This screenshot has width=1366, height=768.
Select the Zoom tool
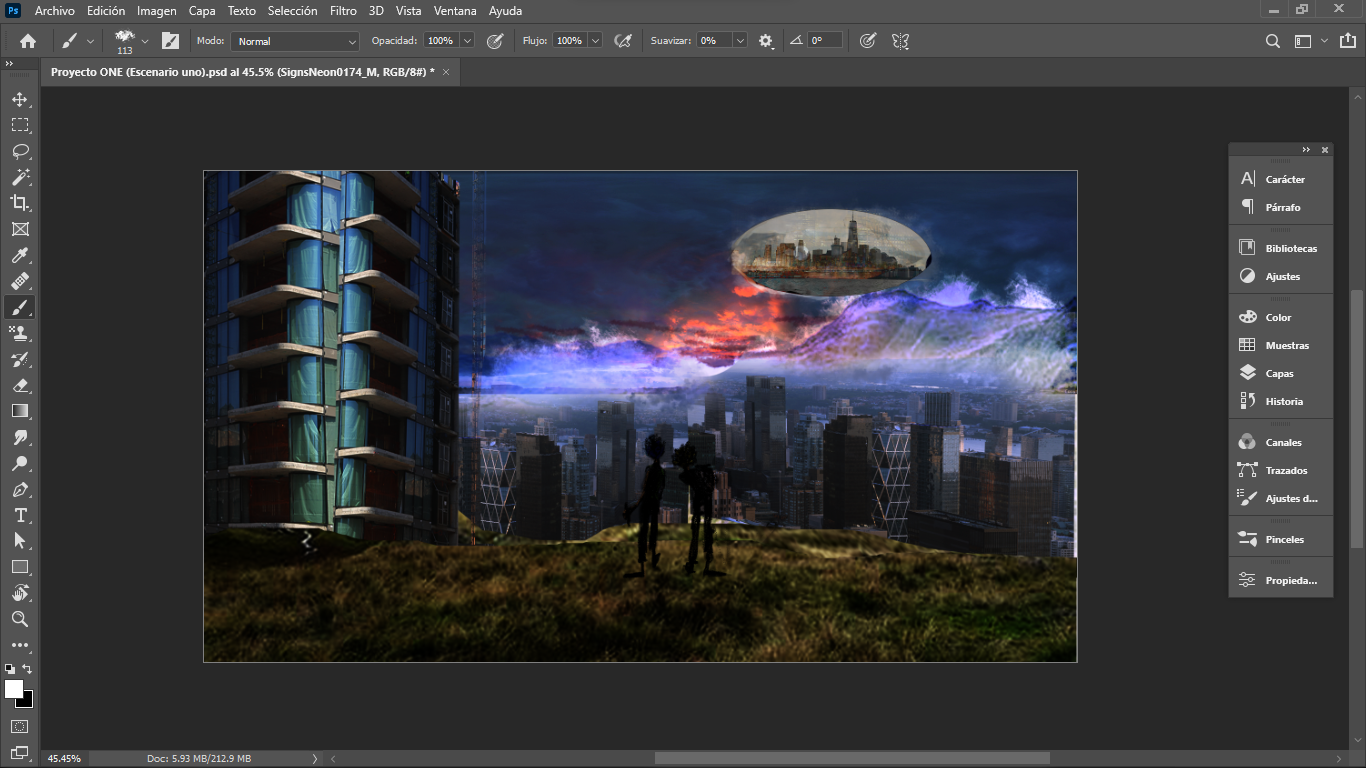click(20, 619)
